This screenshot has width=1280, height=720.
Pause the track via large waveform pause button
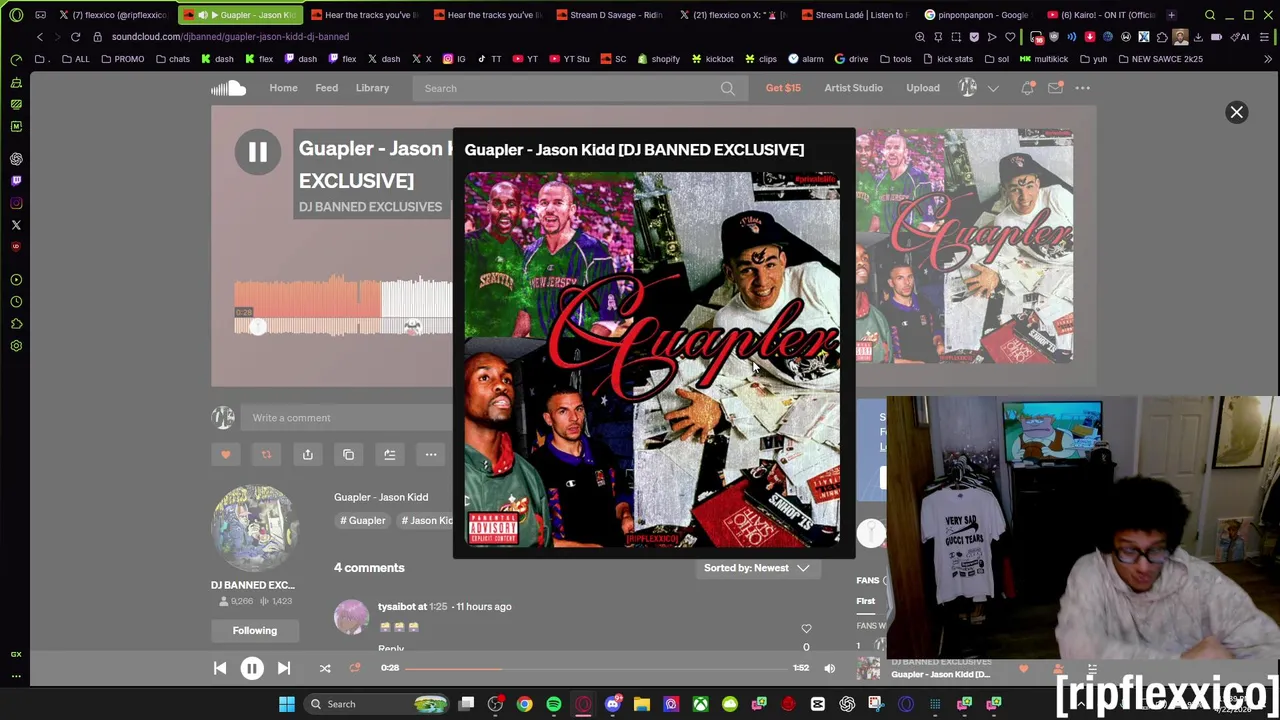click(257, 152)
